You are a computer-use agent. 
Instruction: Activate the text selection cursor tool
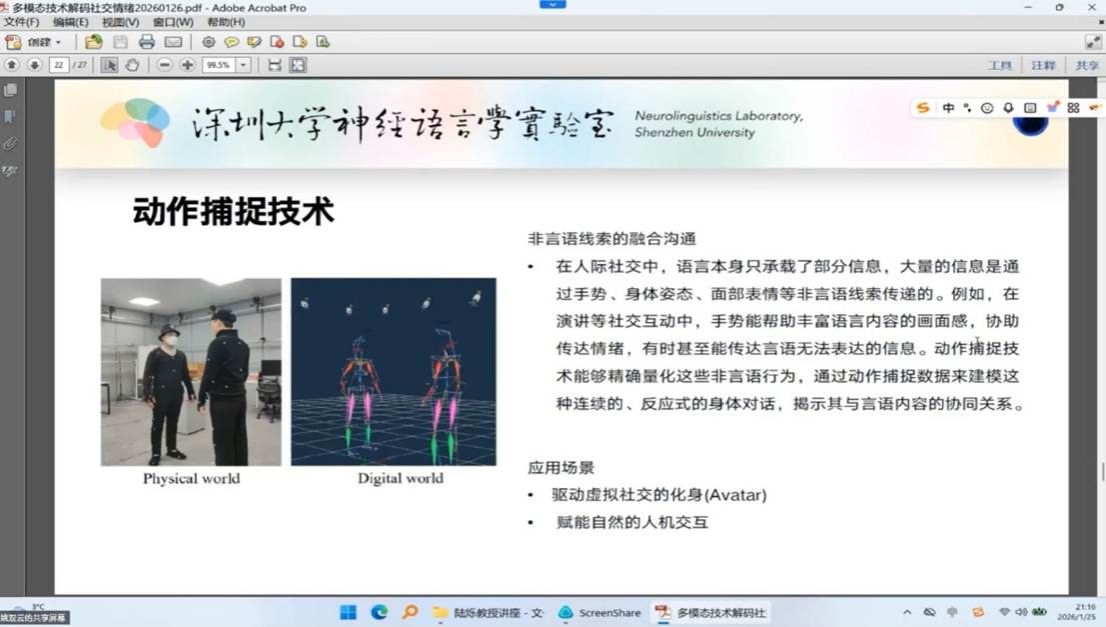(110, 65)
